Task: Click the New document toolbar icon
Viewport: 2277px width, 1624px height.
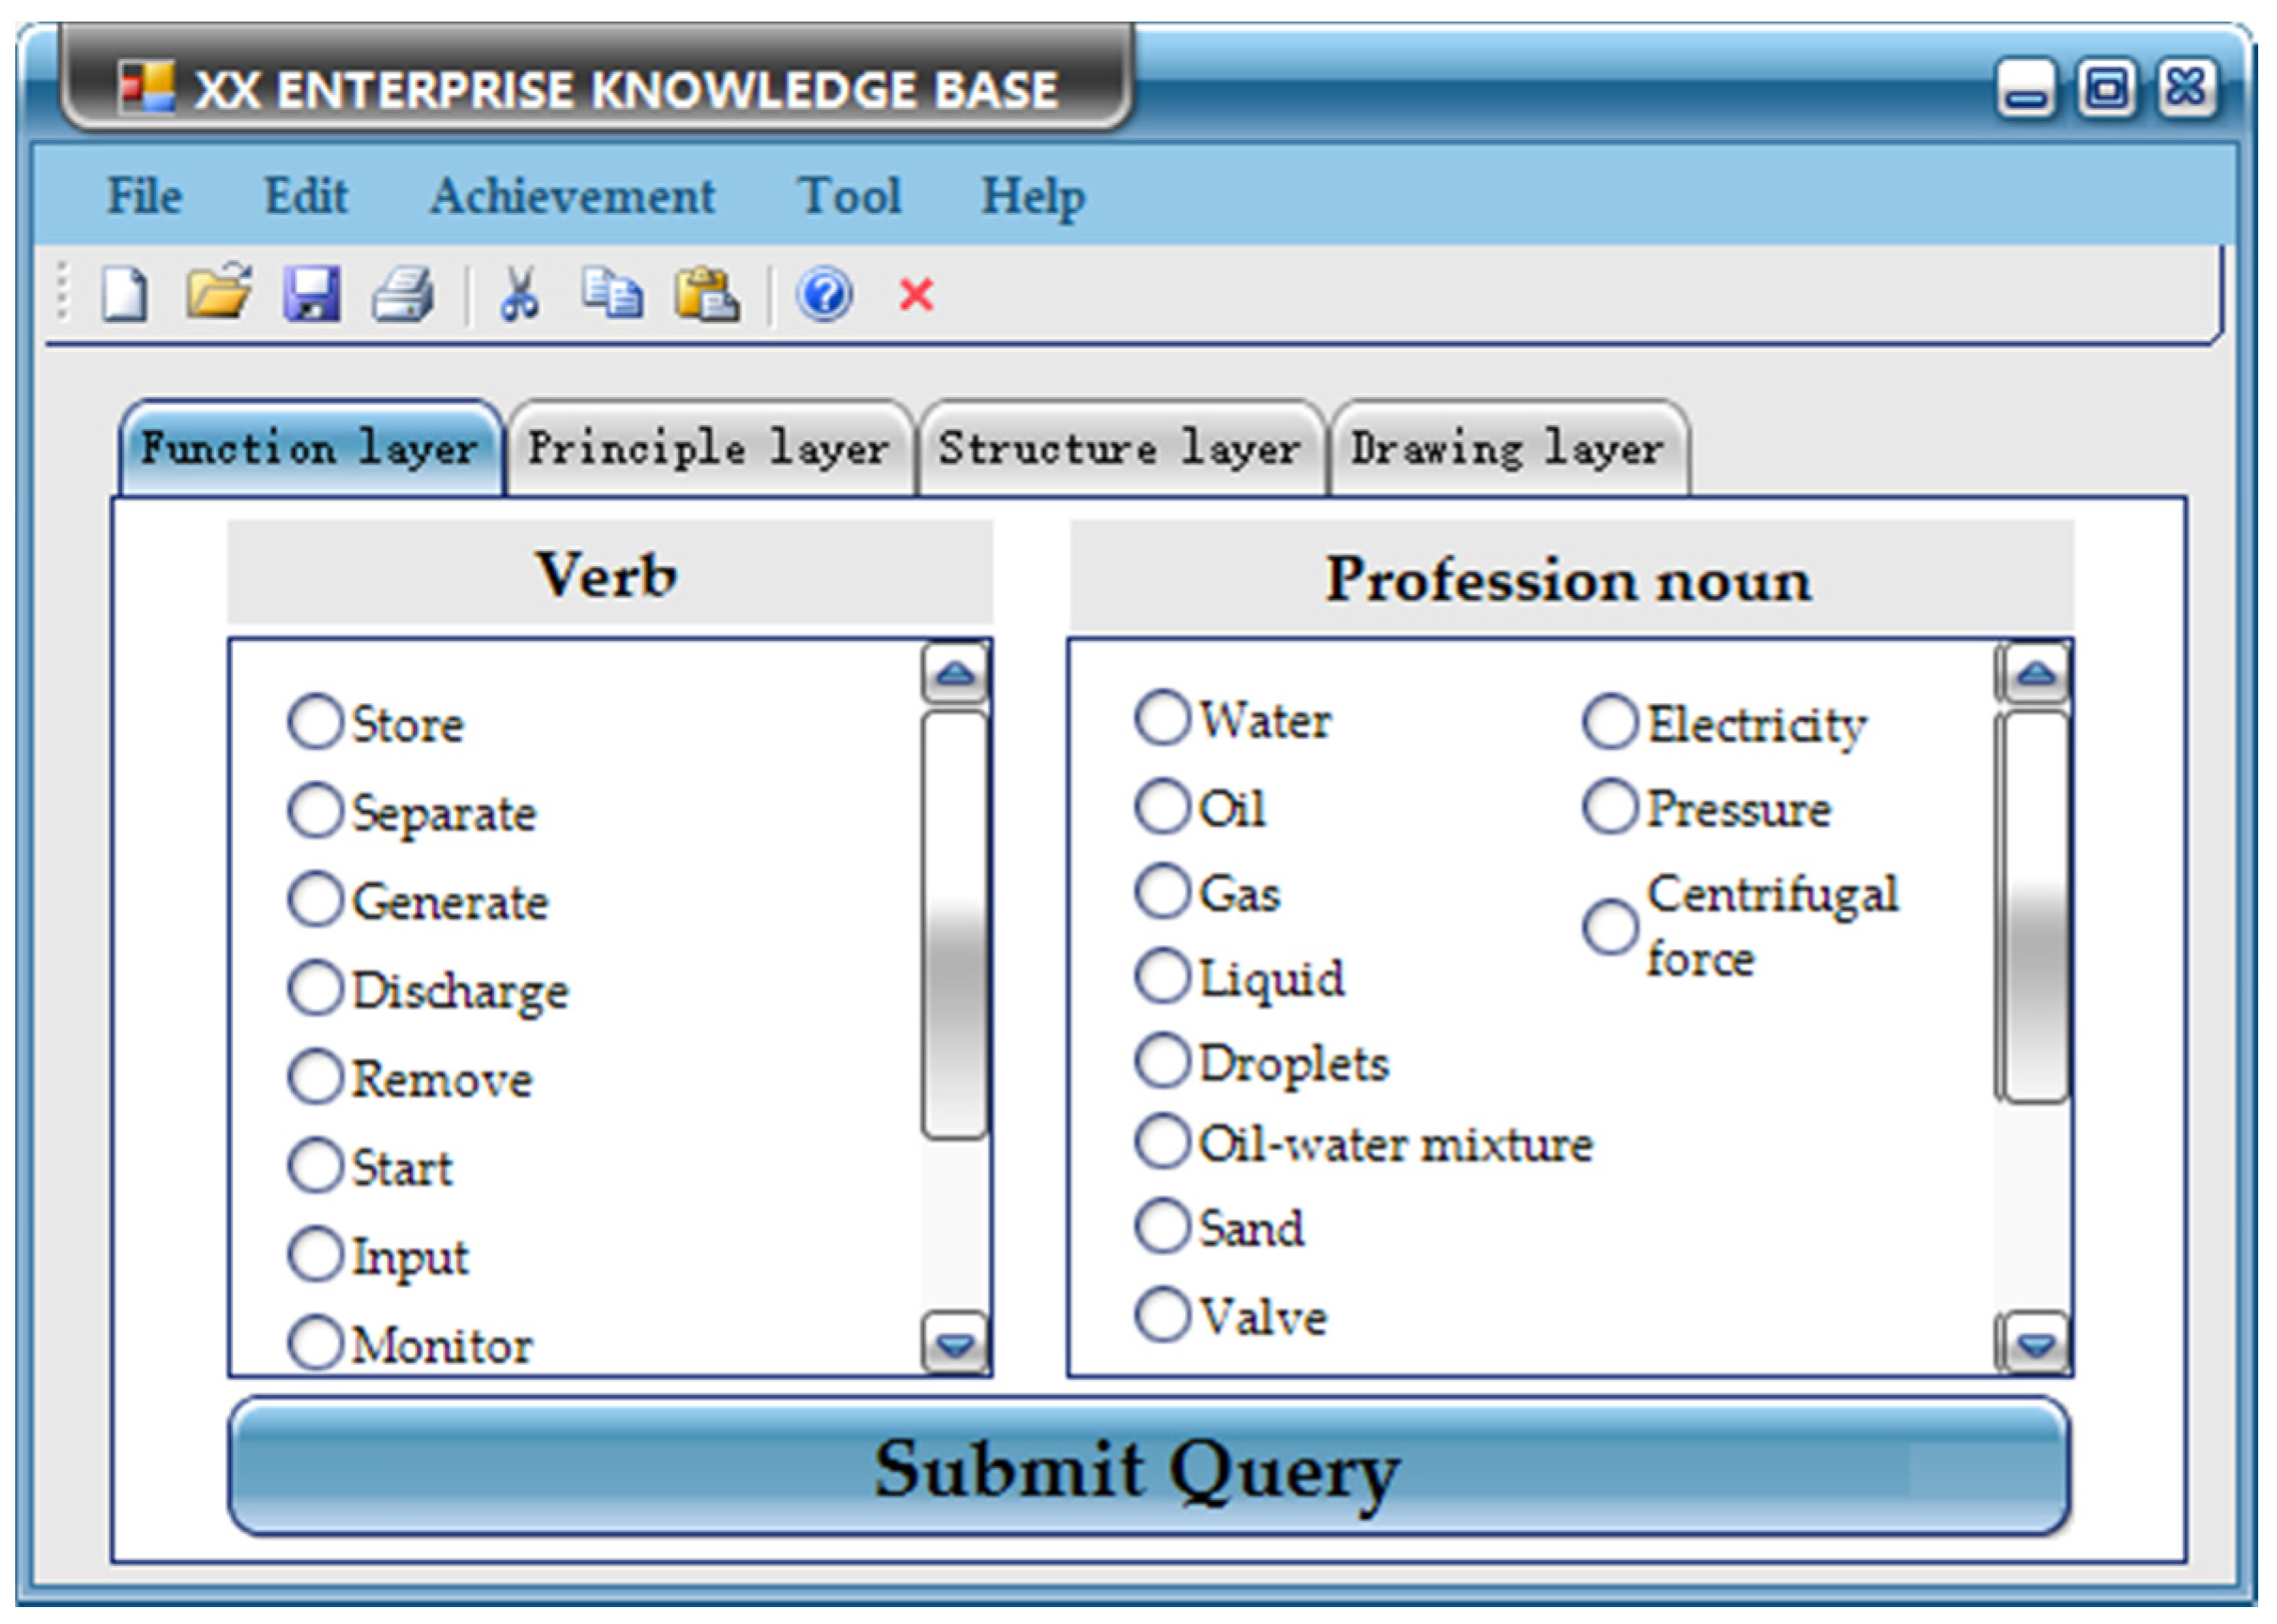Action: [x=125, y=295]
